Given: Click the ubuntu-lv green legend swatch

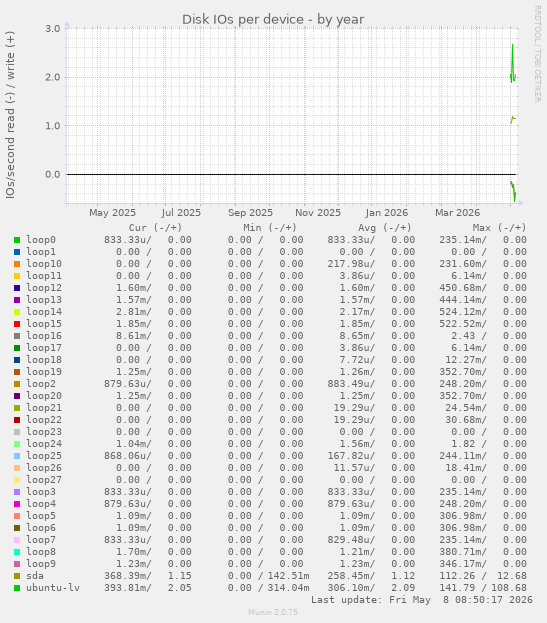Looking at the screenshot, I should [x=17, y=588].
